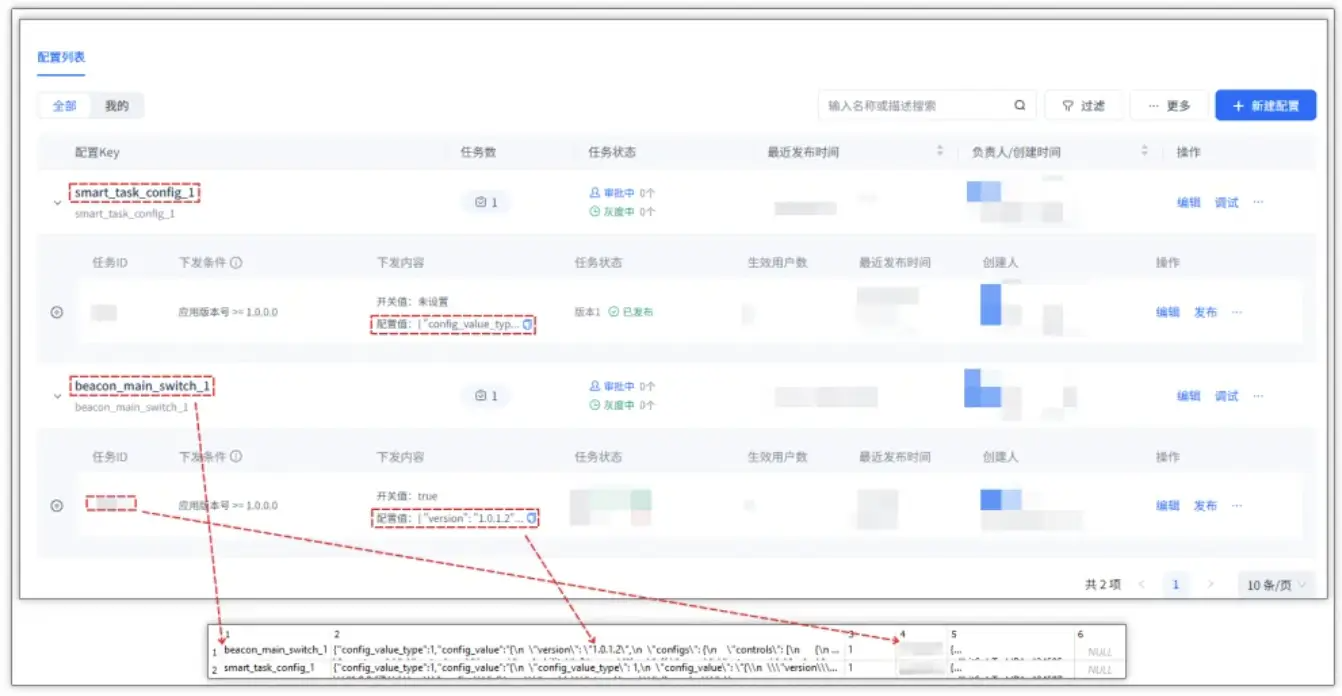Sort the 负责人/创建时间 column
The image size is (1342, 696).
click(1146, 148)
